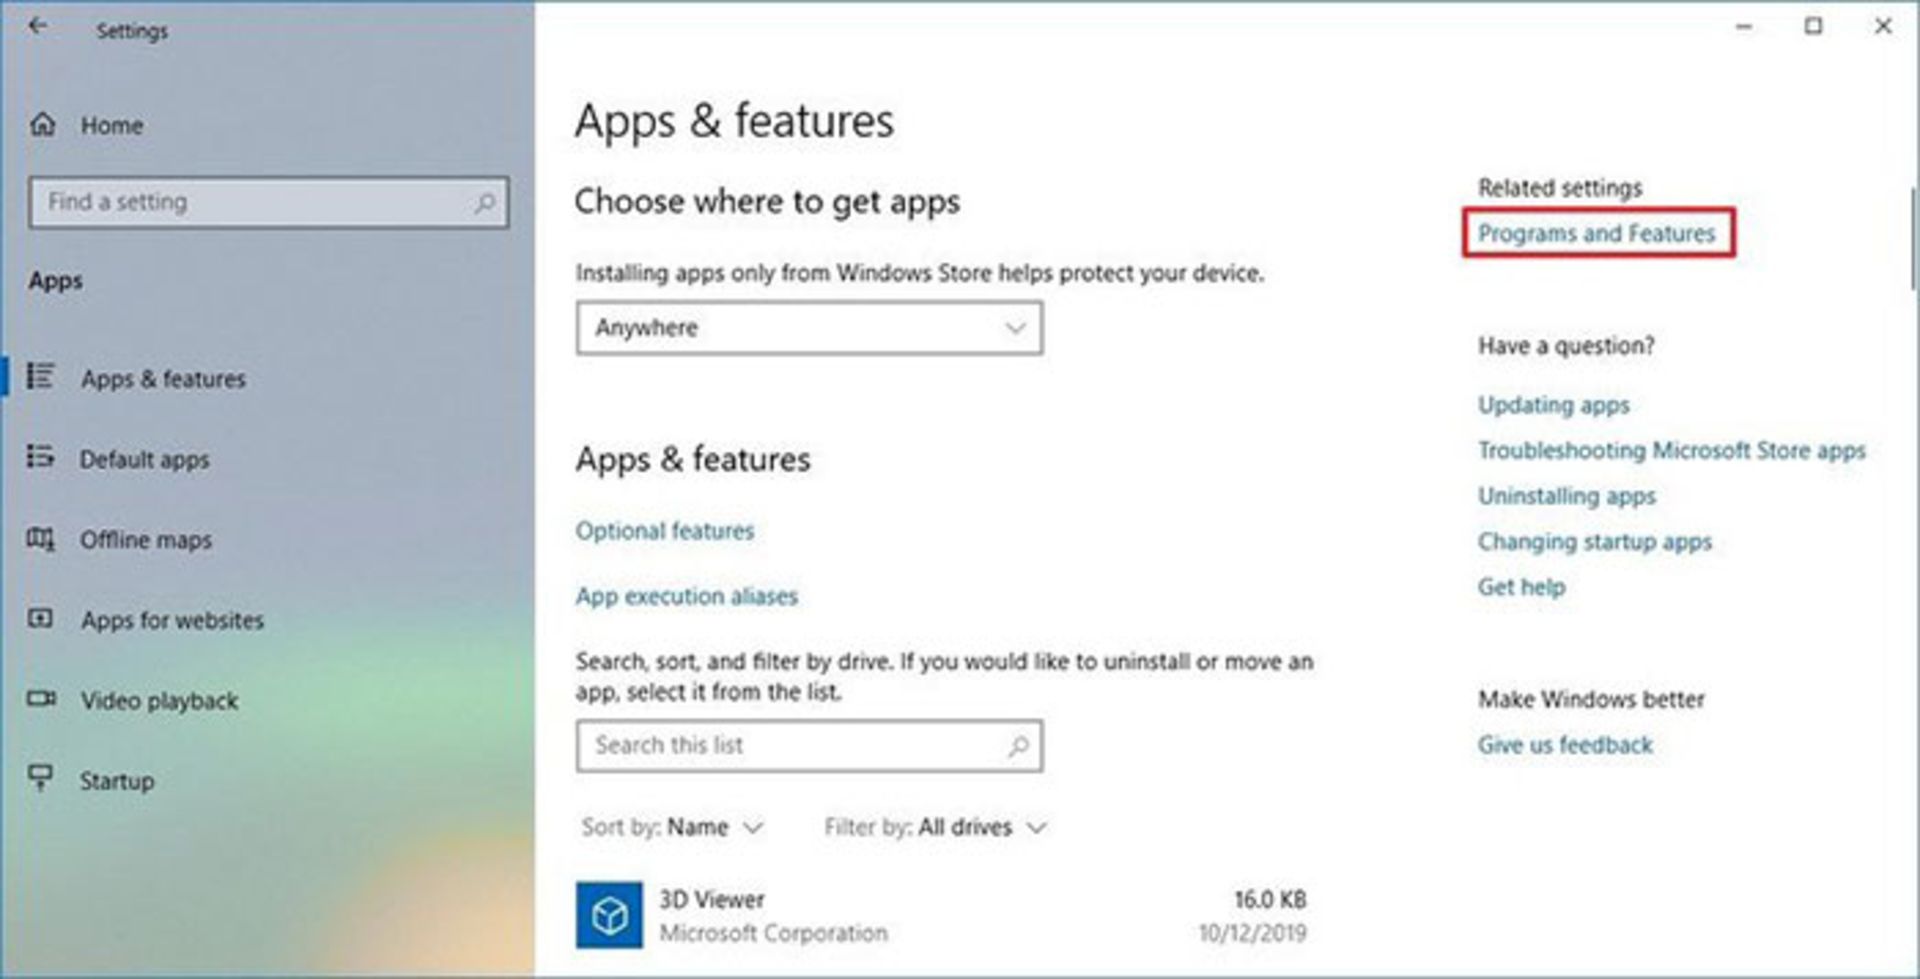Select the 3D Viewer app name
This screenshot has height=979, width=1920.
point(711,899)
